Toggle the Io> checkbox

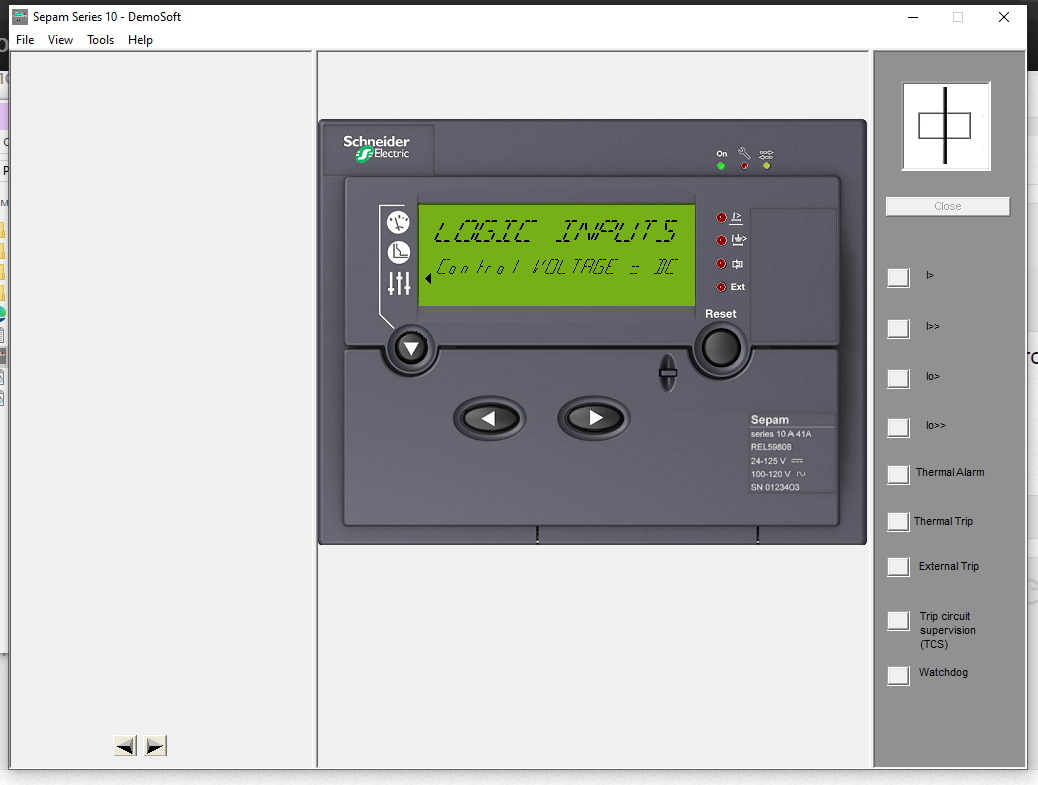pyautogui.click(x=898, y=379)
